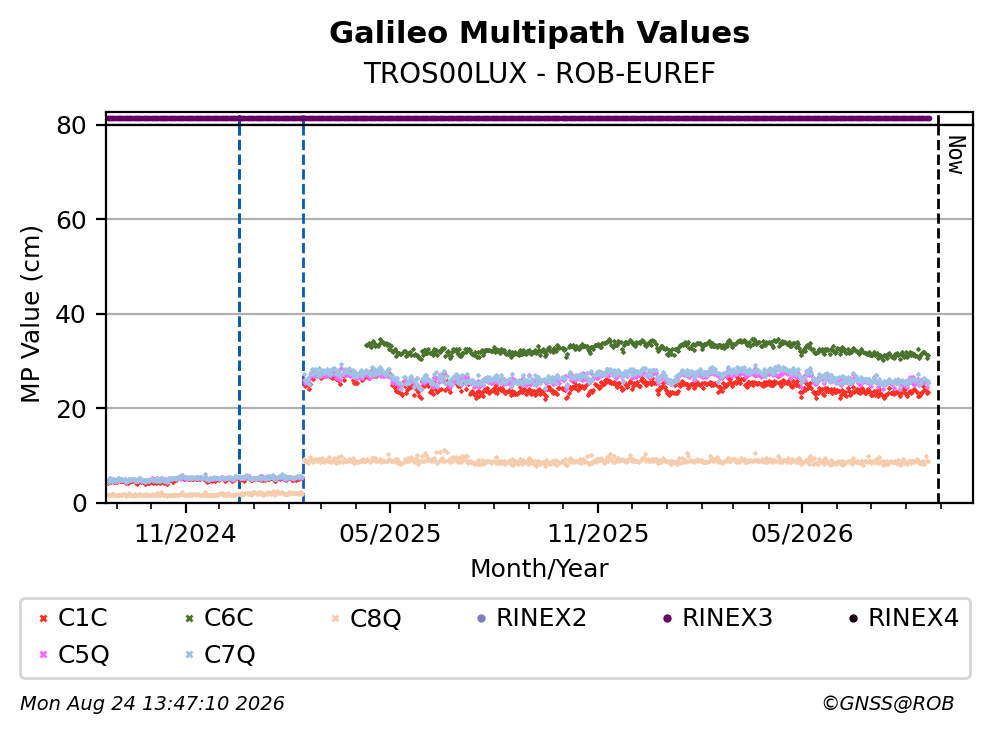
Task: Click the Month/Year axis title
Action: 539,569
